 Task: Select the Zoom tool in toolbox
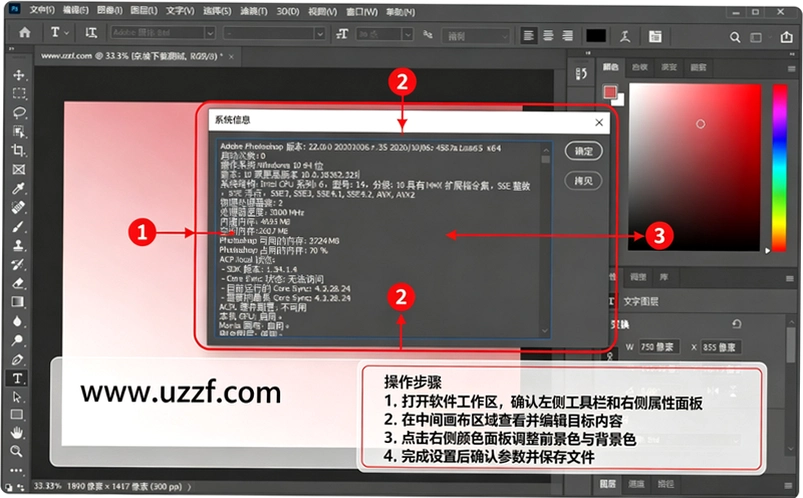17,451
